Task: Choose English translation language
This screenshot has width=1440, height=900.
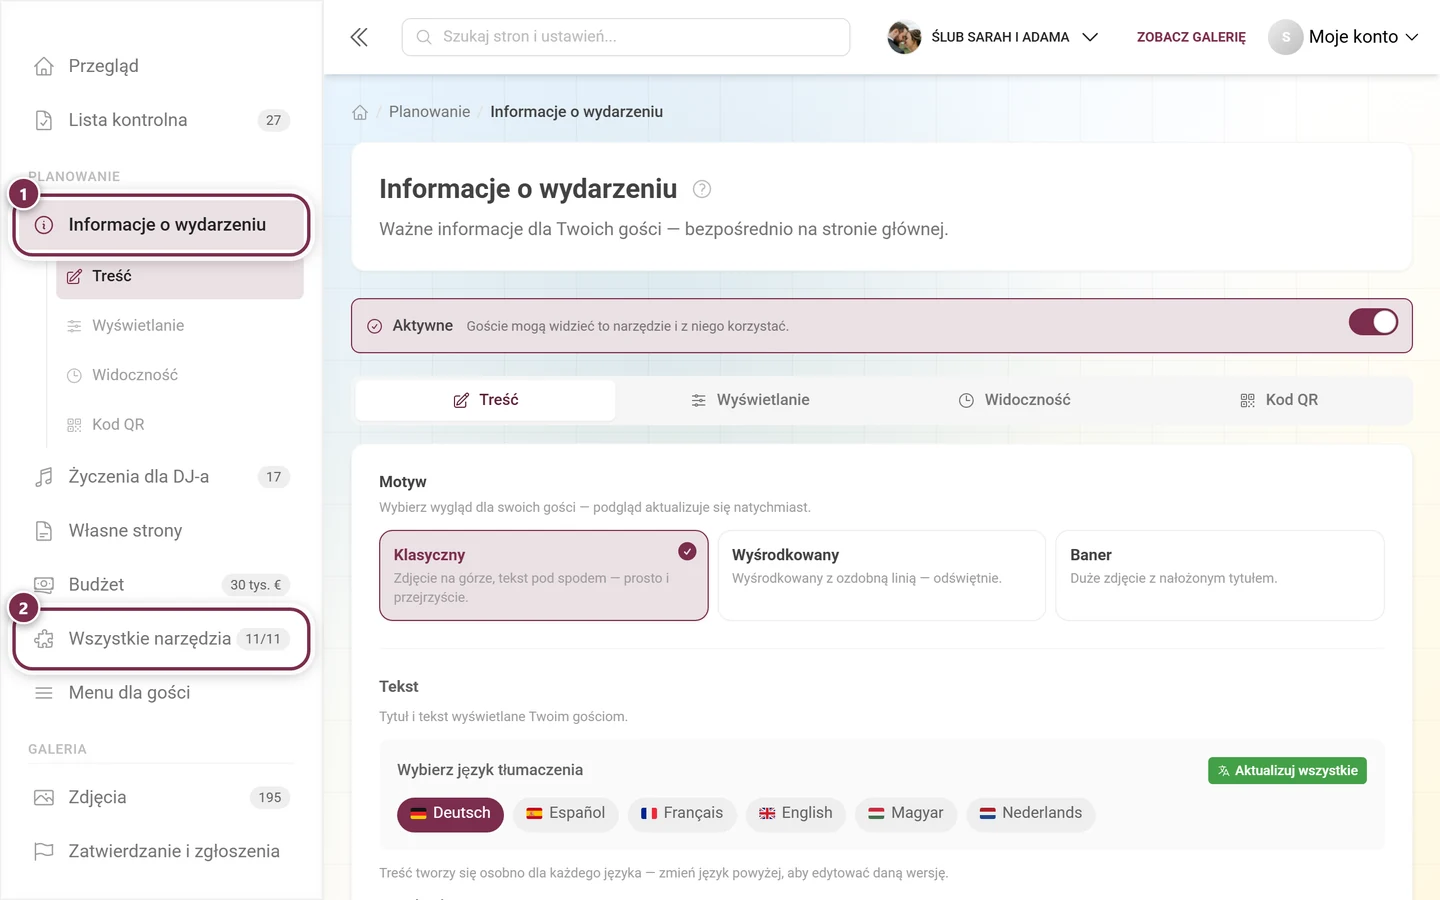Action: [796, 814]
